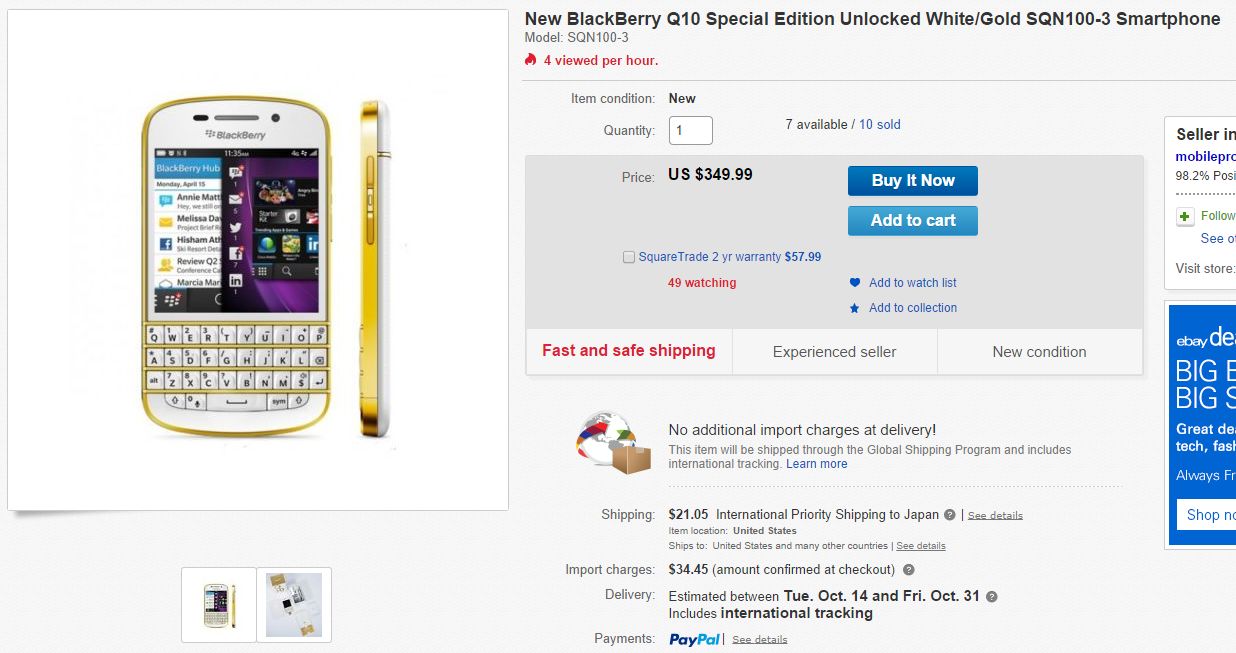The height and width of the screenshot is (653, 1236).
Task: Click the Quantity input field
Action: (x=690, y=130)
